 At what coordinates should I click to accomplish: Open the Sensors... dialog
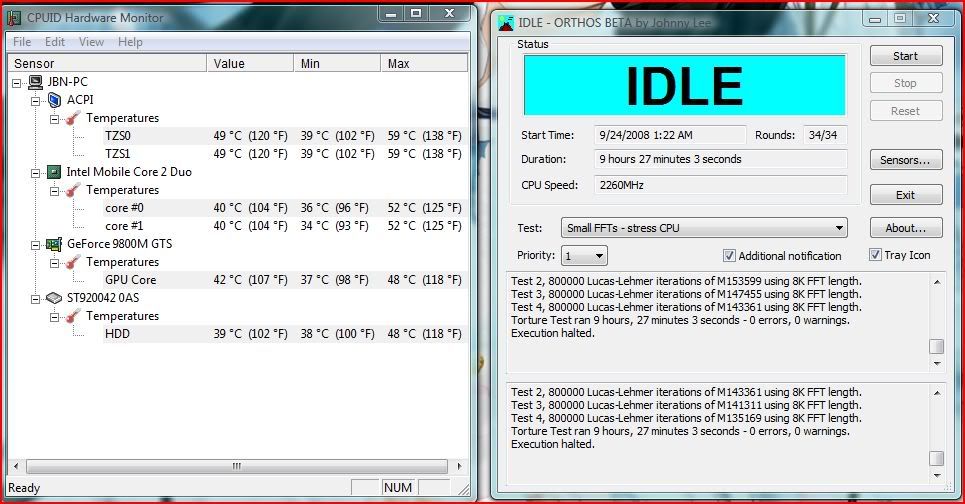pos(906,160)
